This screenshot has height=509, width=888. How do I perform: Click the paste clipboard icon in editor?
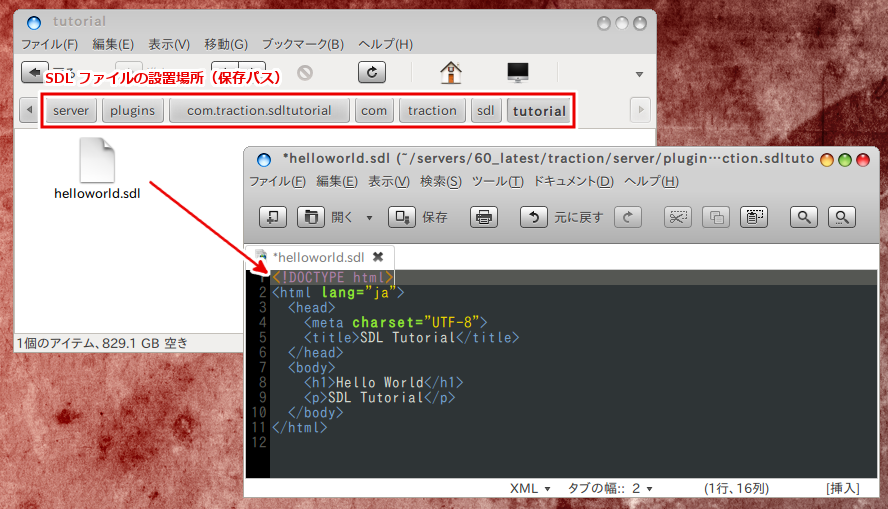click(x=753, y=217)
